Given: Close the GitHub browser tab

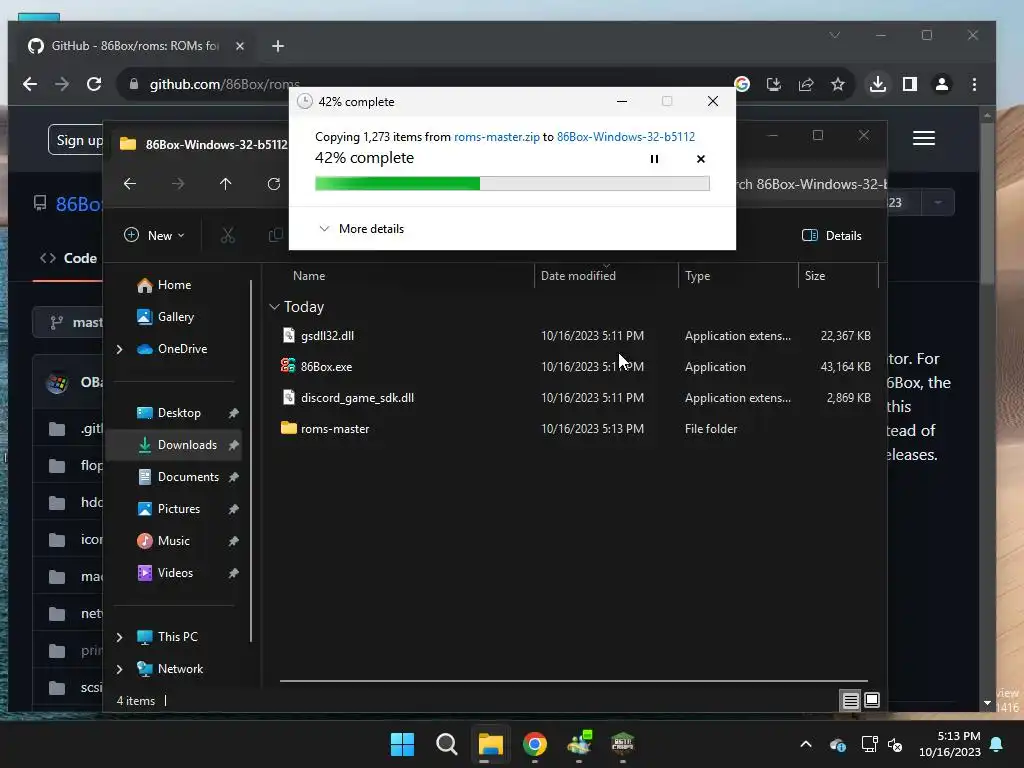Looking at the screenshot, I should click(x=240, y=46).
